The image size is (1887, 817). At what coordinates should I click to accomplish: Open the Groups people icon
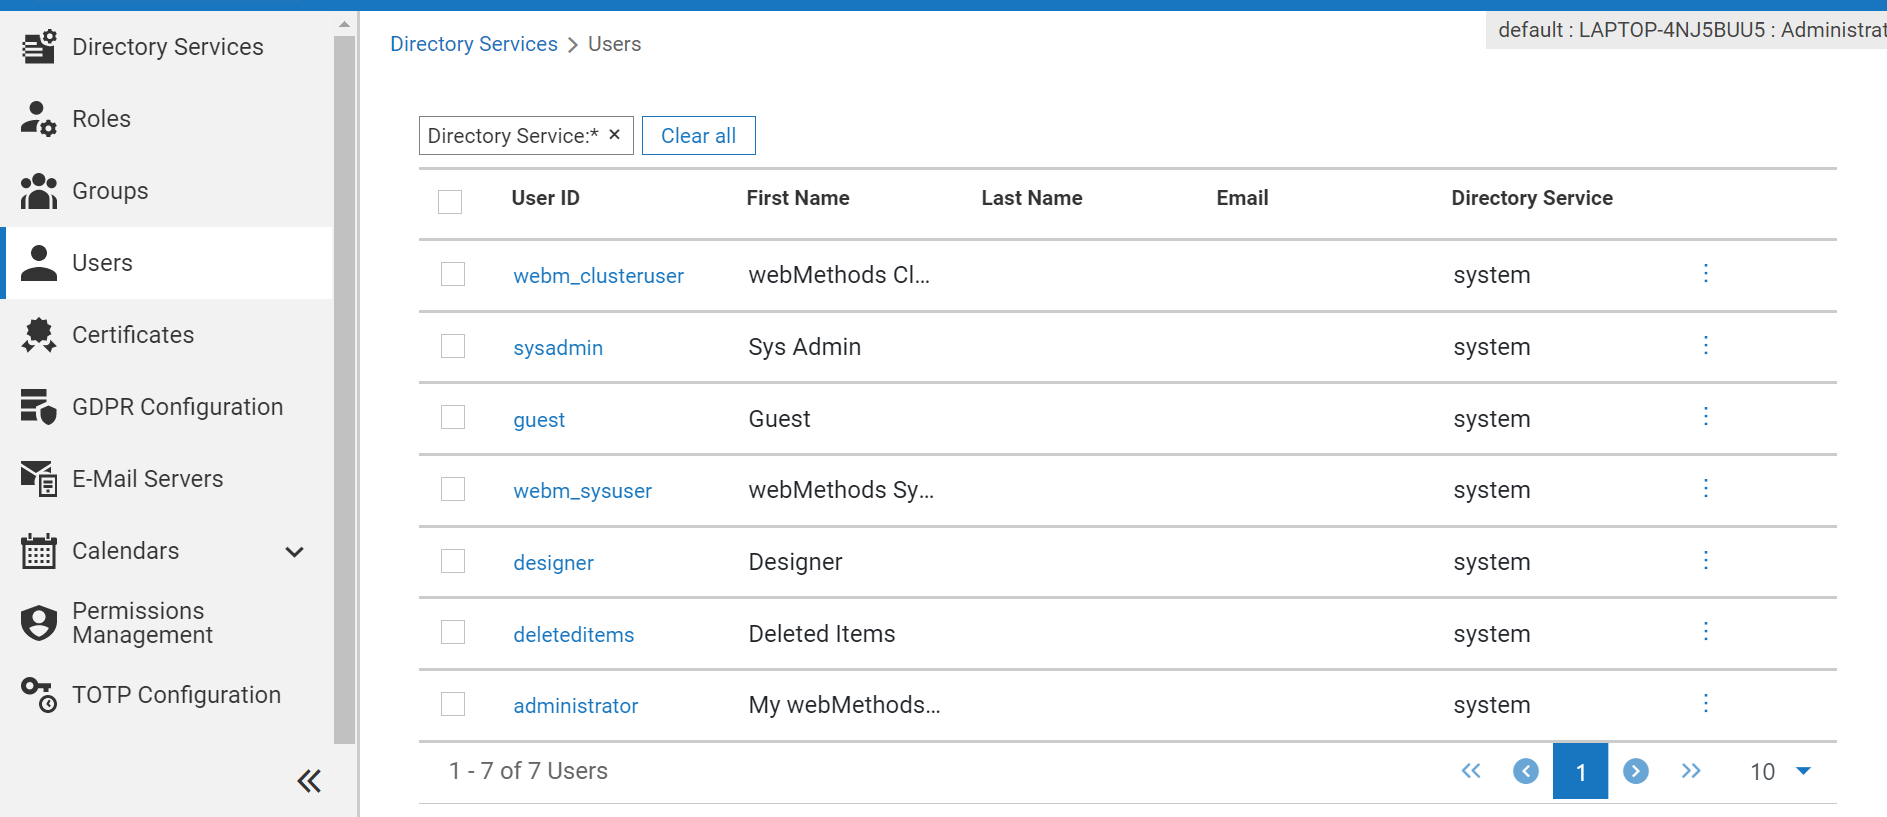[x=39, y=191]
